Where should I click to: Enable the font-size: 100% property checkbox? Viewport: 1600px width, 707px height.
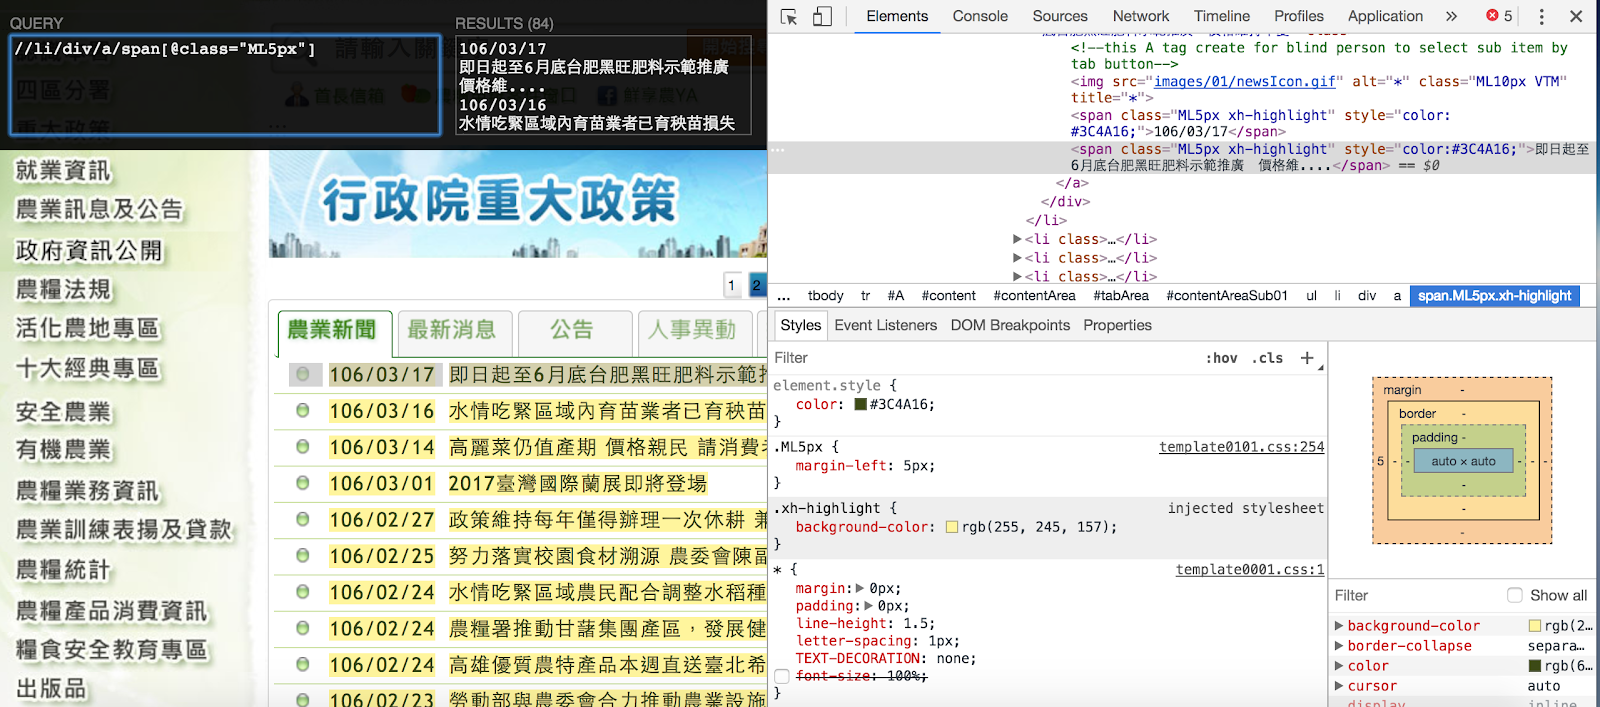pos(782,677)
